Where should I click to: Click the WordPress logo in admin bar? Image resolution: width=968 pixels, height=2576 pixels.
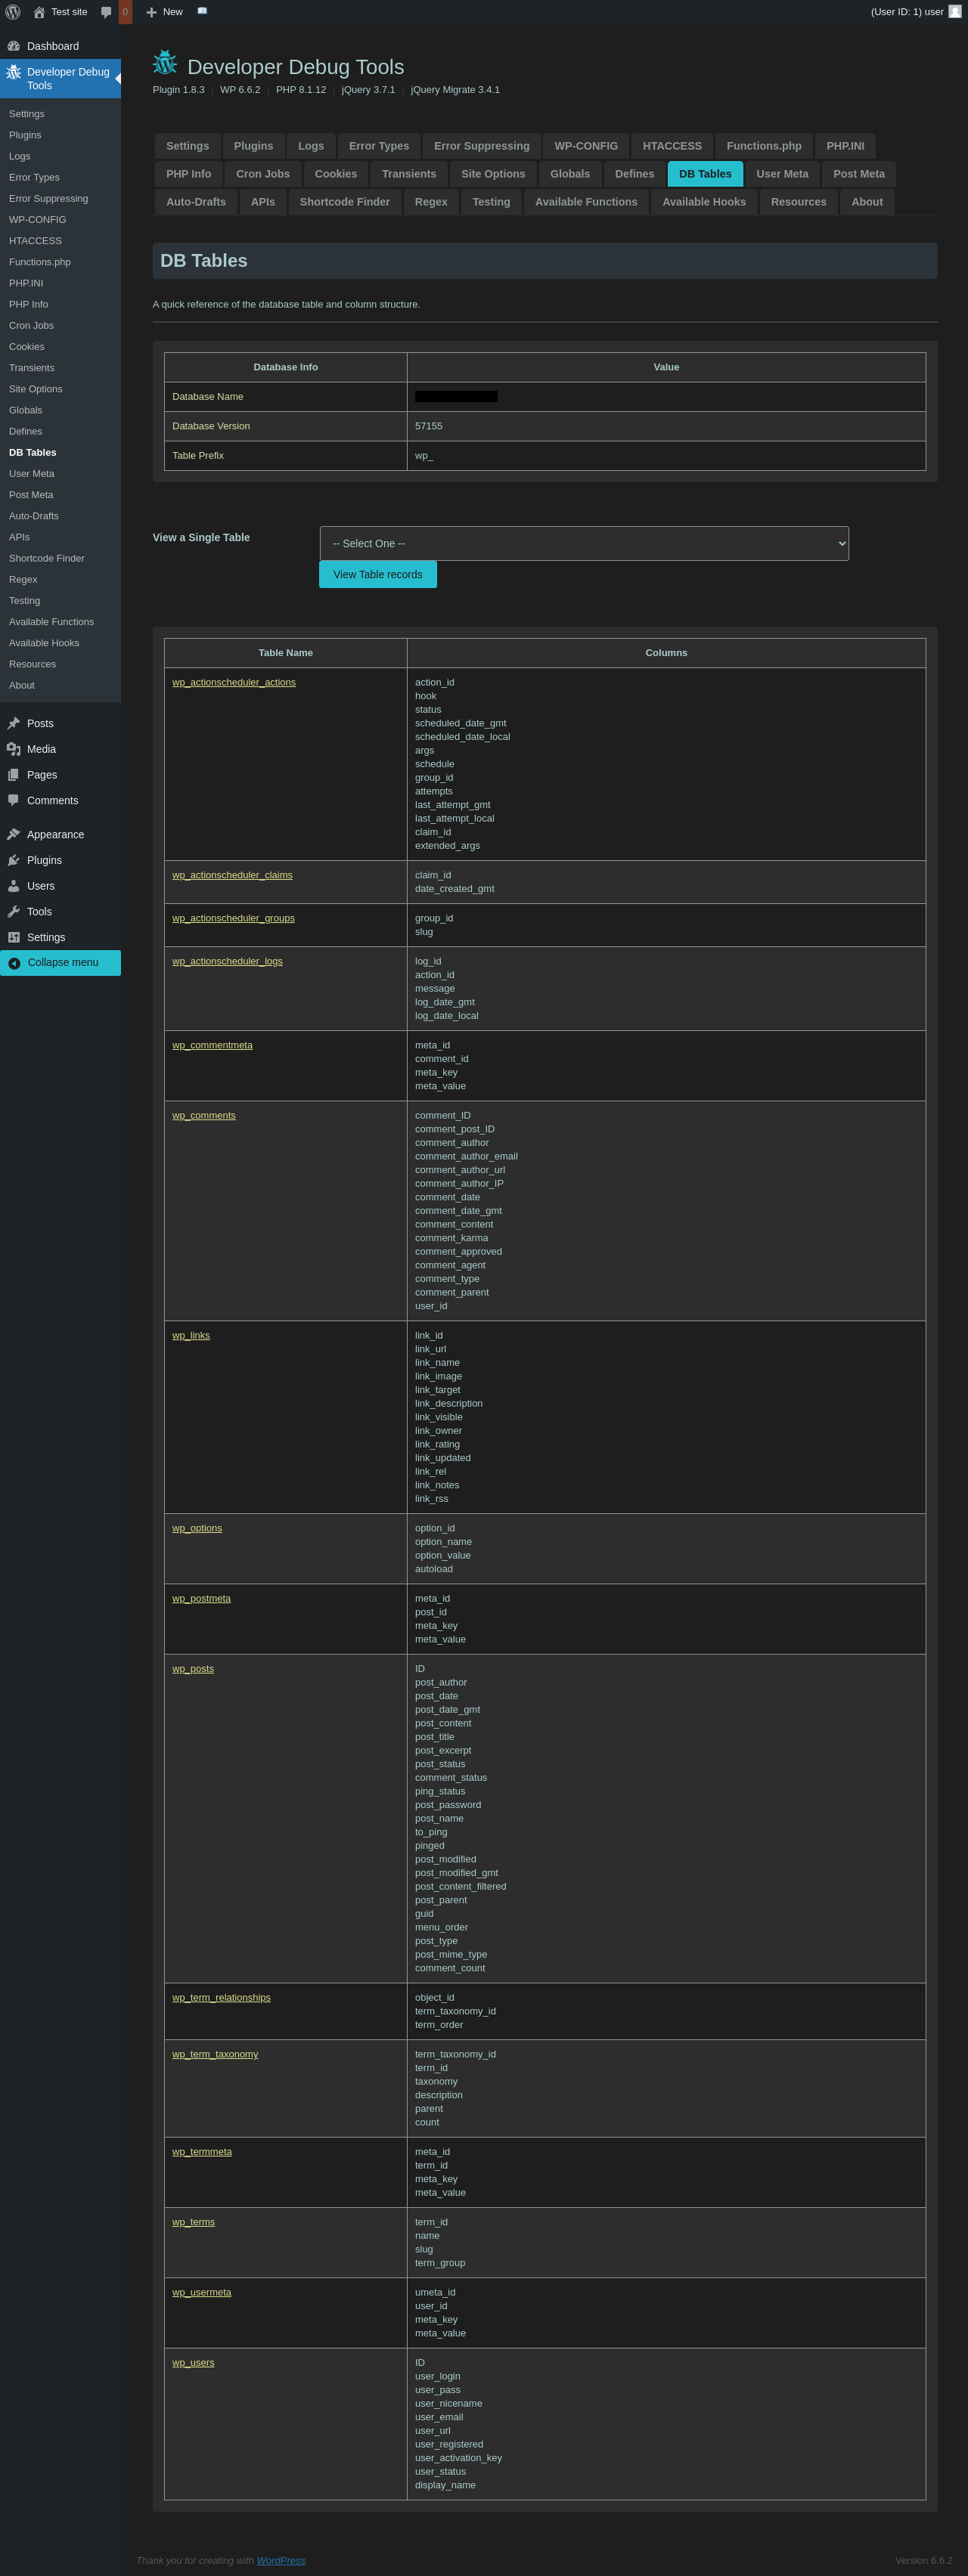pyautogui.click(x=13, y=12)
